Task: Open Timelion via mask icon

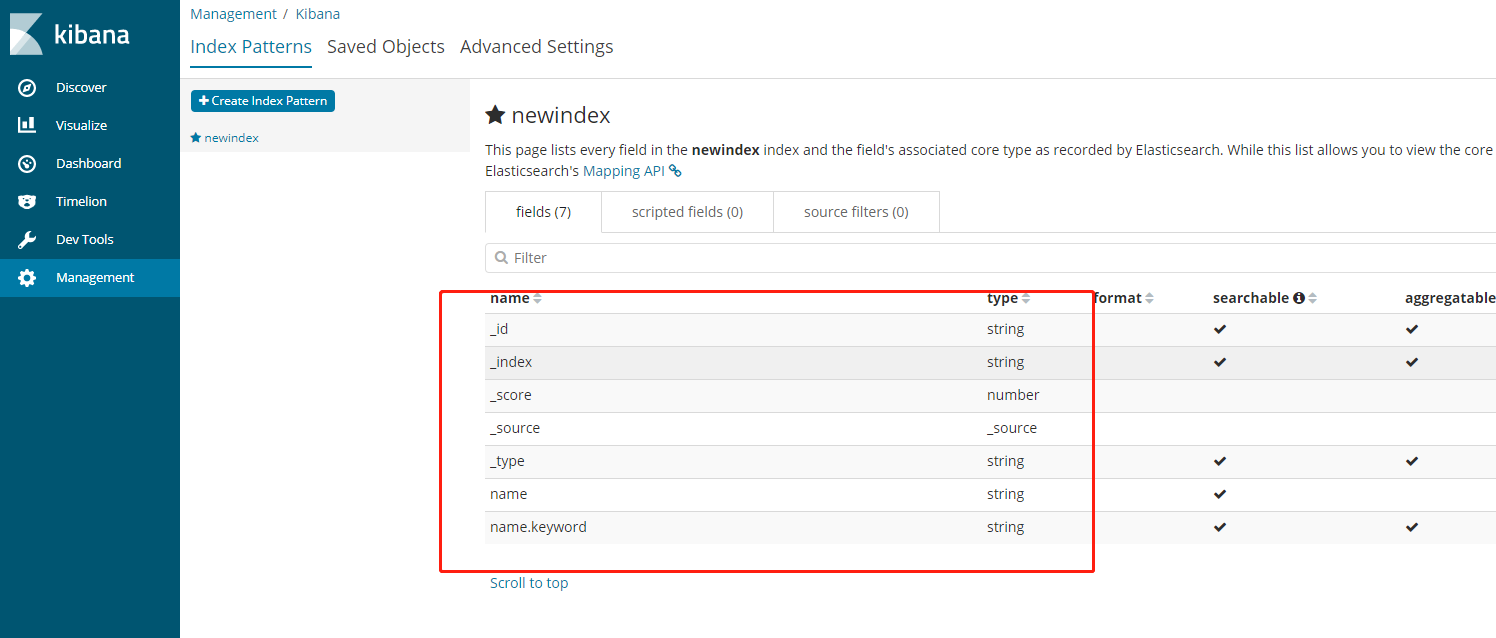Action: [27, 202]
